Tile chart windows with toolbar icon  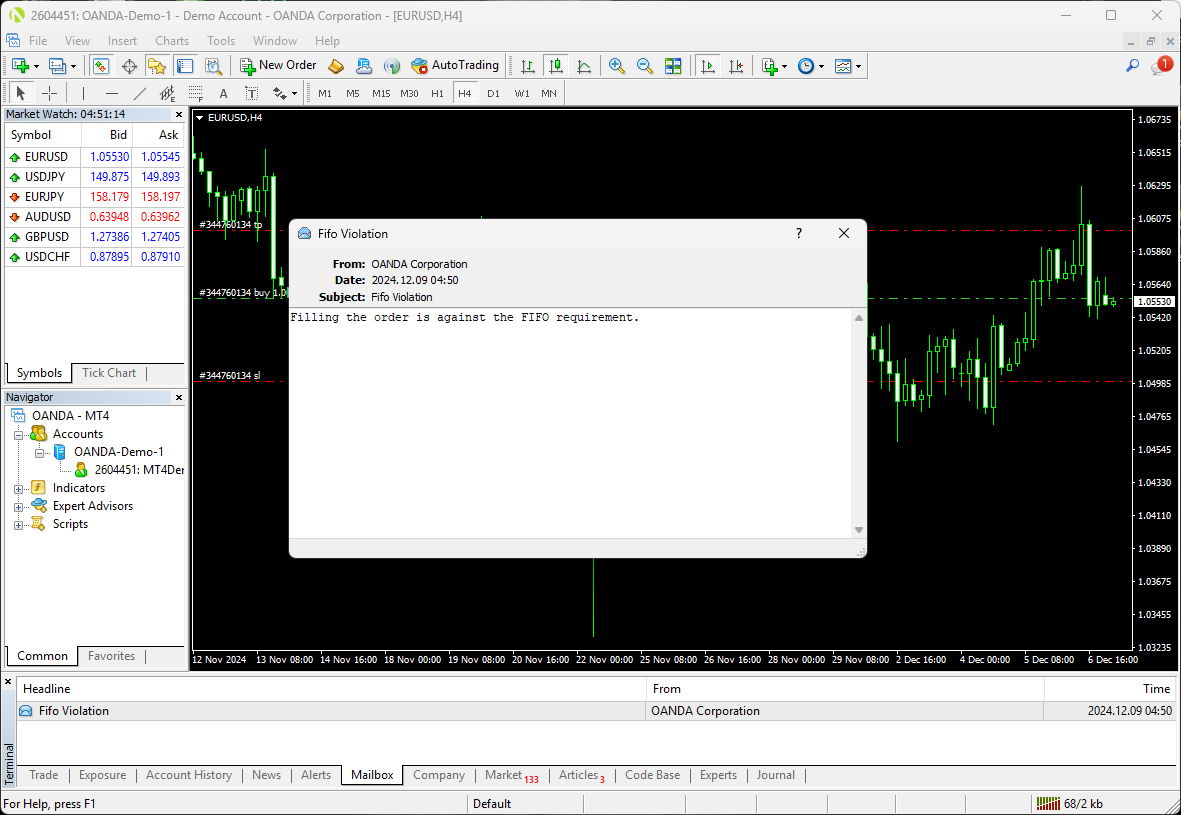673,66
